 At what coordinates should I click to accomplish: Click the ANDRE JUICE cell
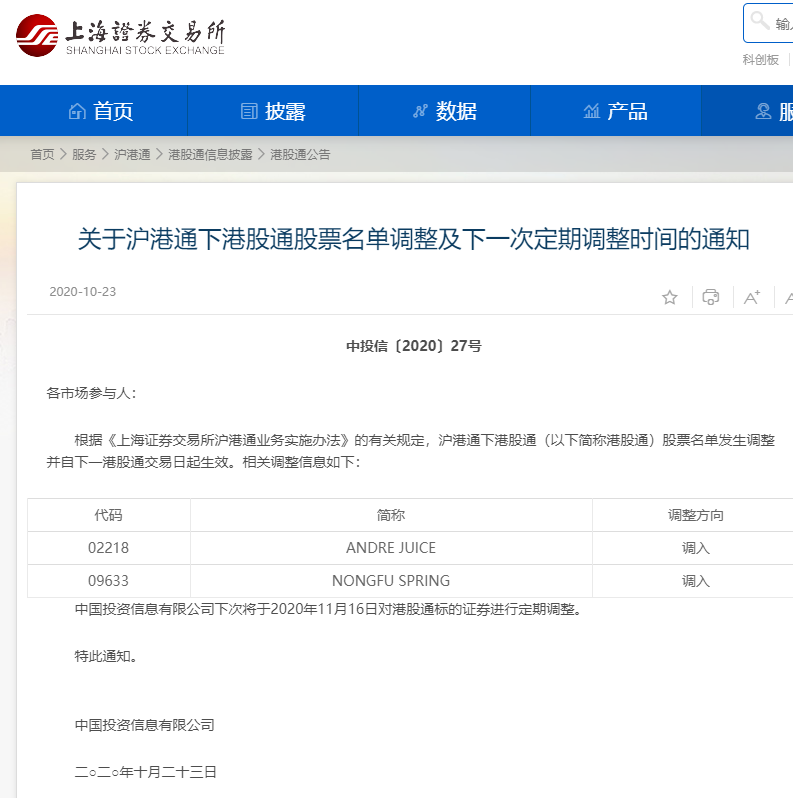pyautogui.click(x=391, y=548)
